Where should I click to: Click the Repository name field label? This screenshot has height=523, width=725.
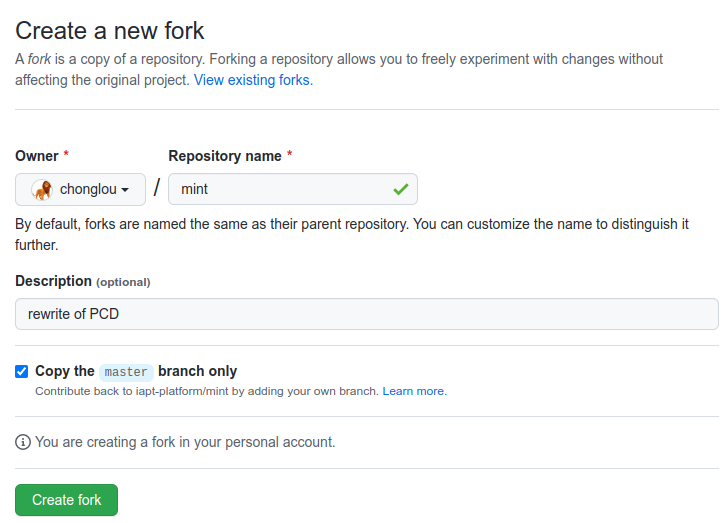[224, 156]
